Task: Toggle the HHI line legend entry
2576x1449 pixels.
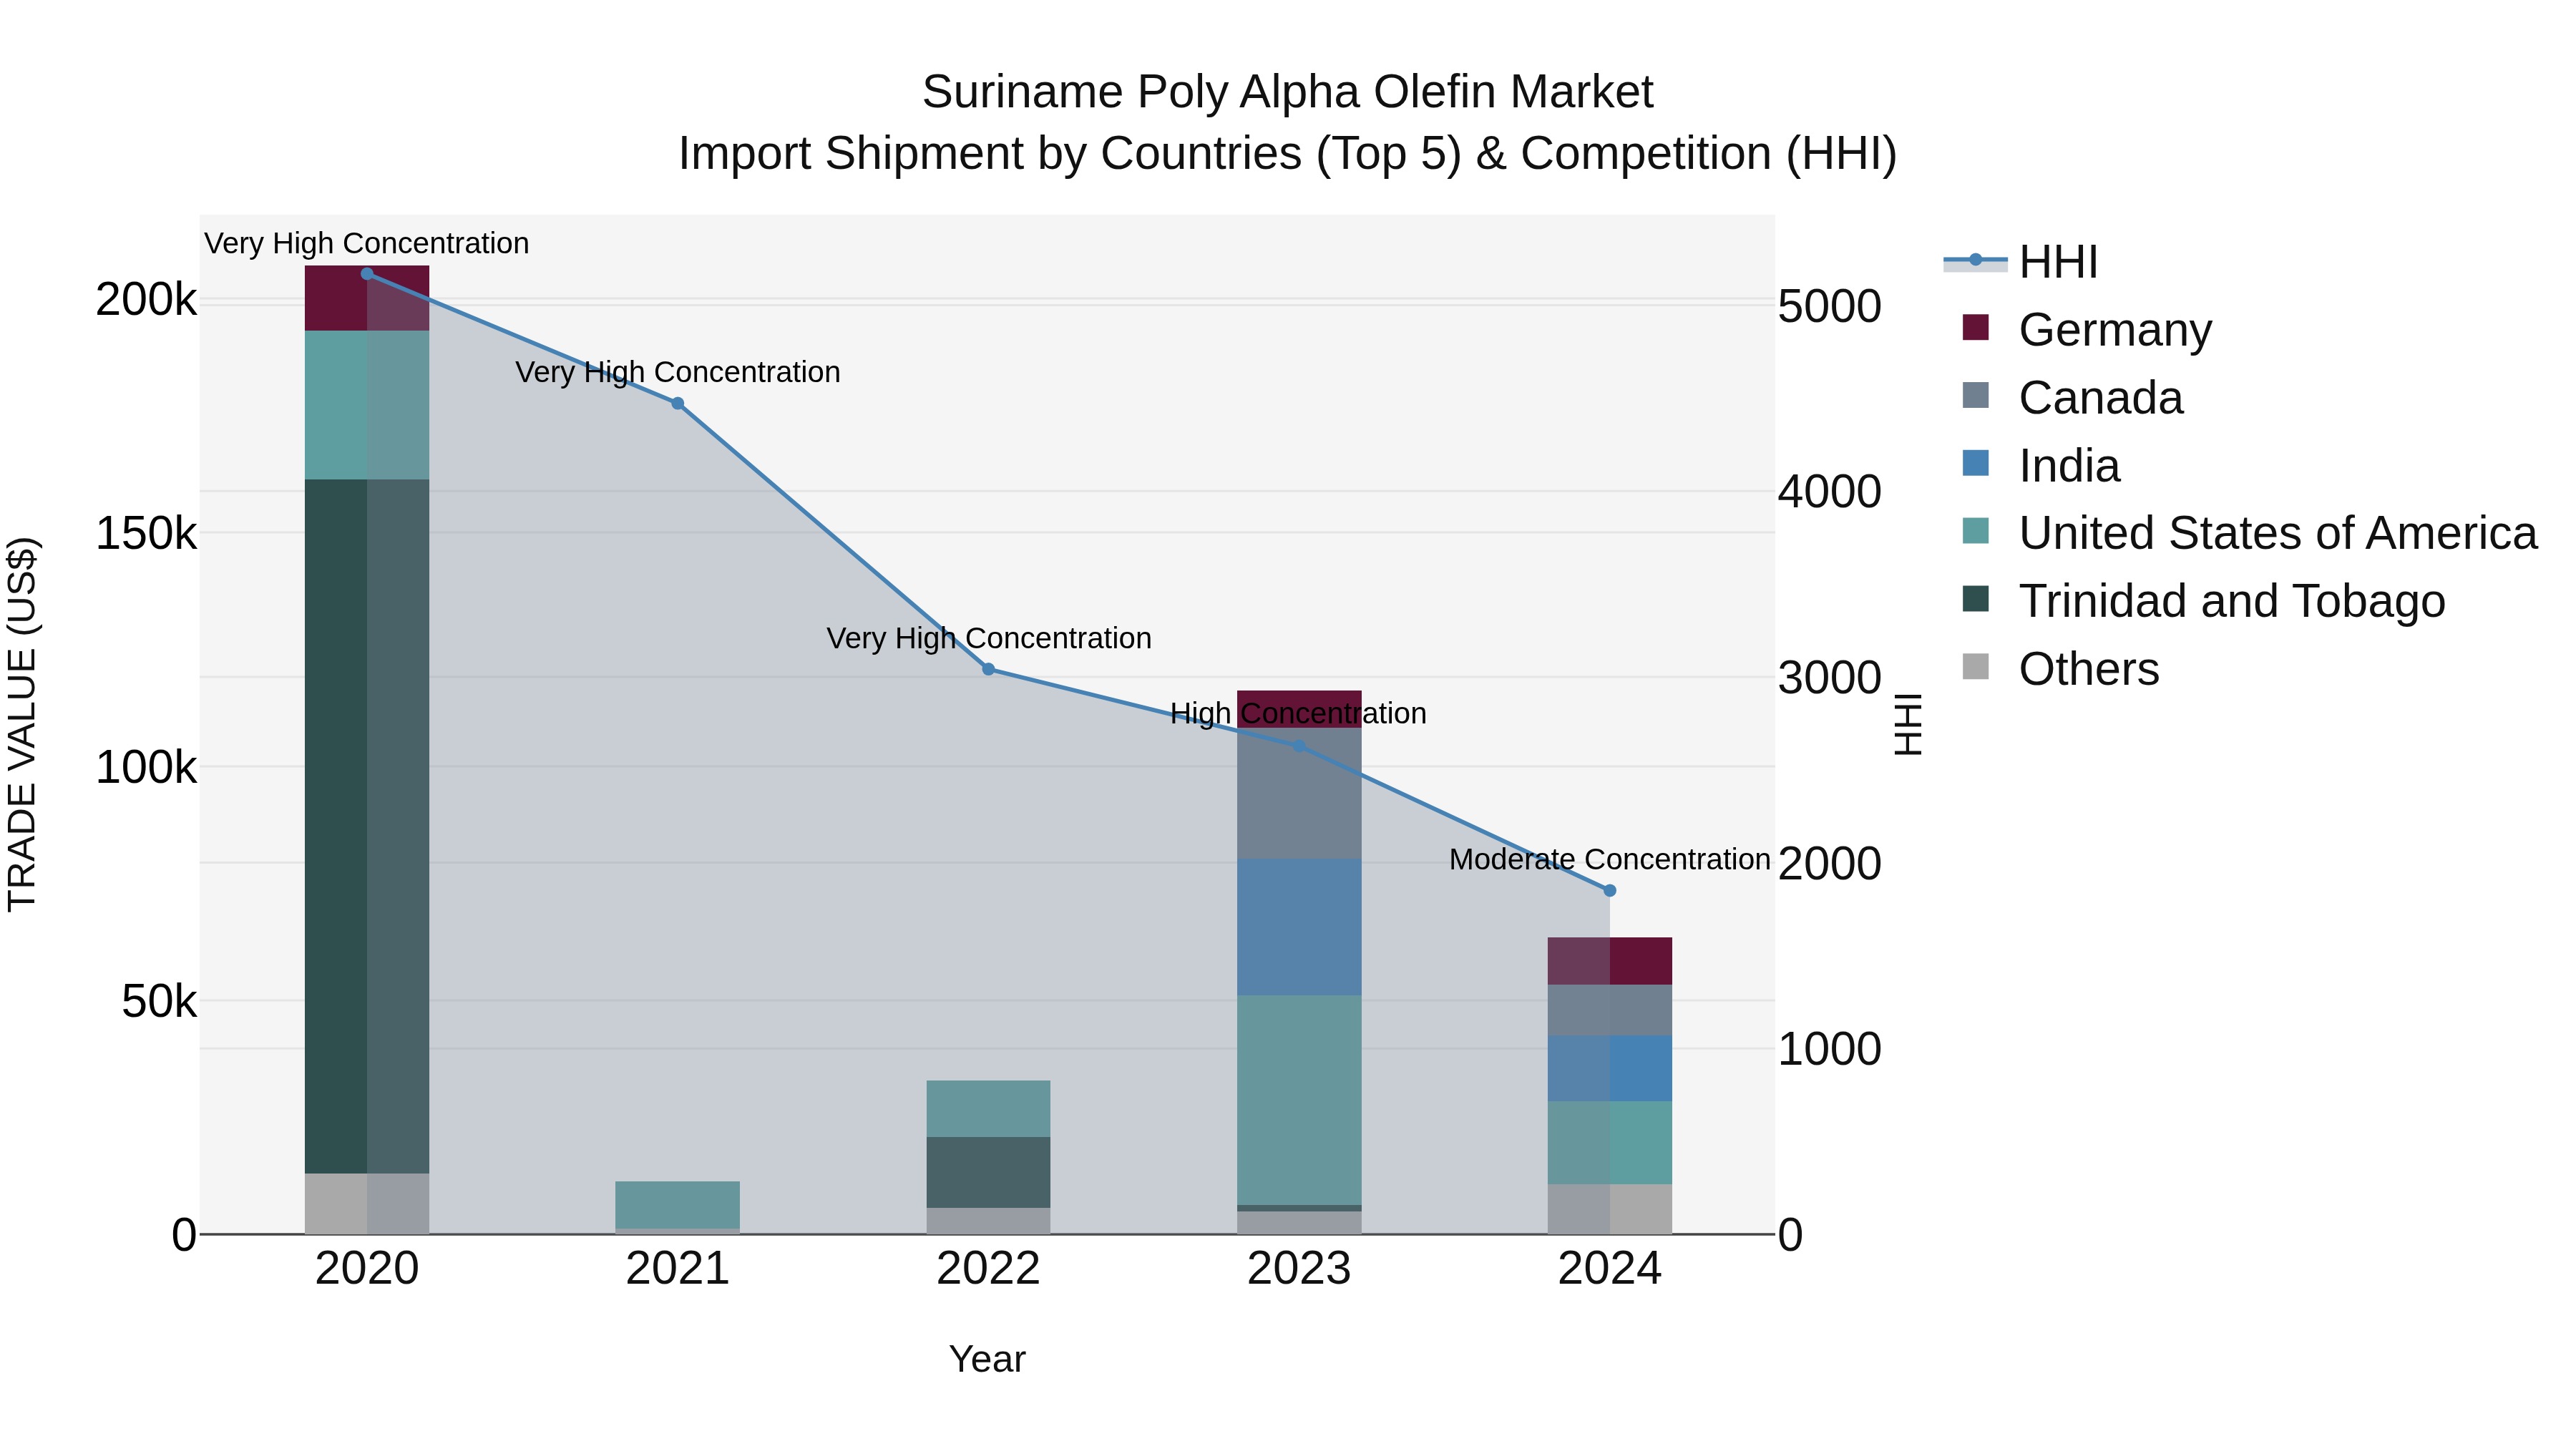Action: (x=2020, y=262)
